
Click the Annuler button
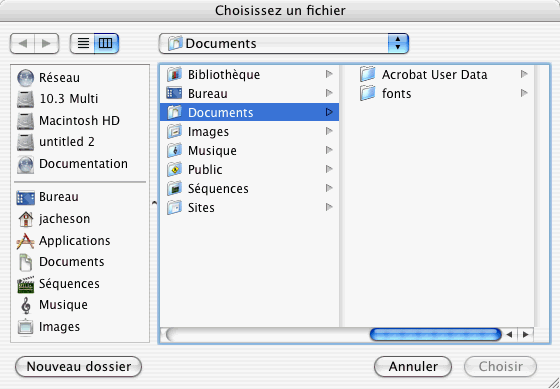coord(413,366)
